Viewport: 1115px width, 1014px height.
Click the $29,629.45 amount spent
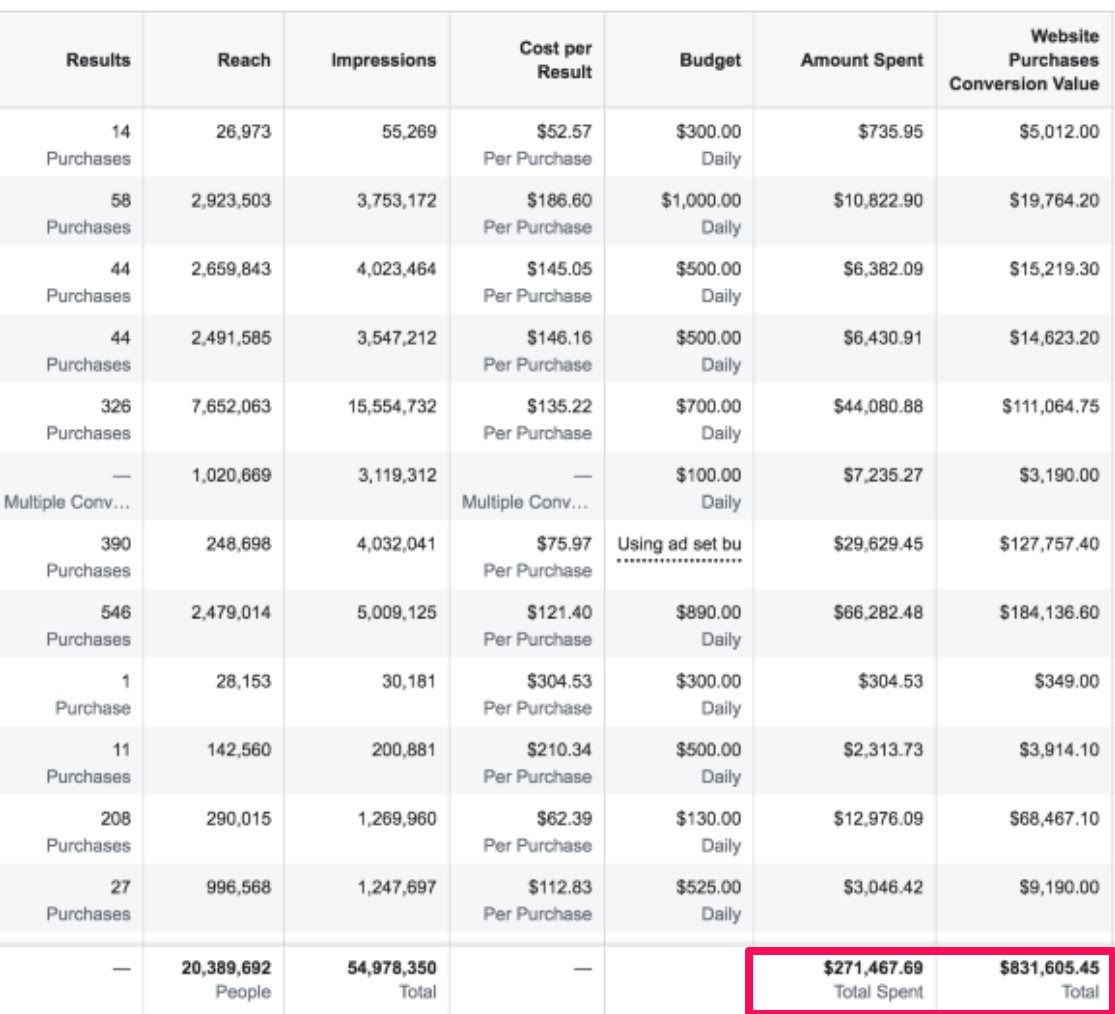coord(878,544)
